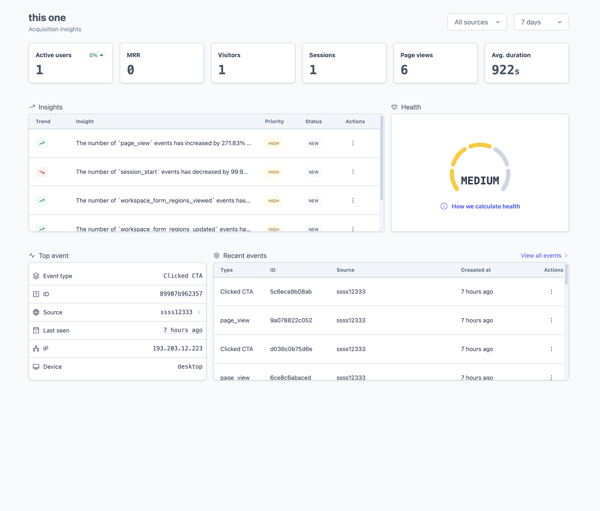Open actions menu for the page_view insight
This screenshot has width=600, height=511.
click(353, 143)
